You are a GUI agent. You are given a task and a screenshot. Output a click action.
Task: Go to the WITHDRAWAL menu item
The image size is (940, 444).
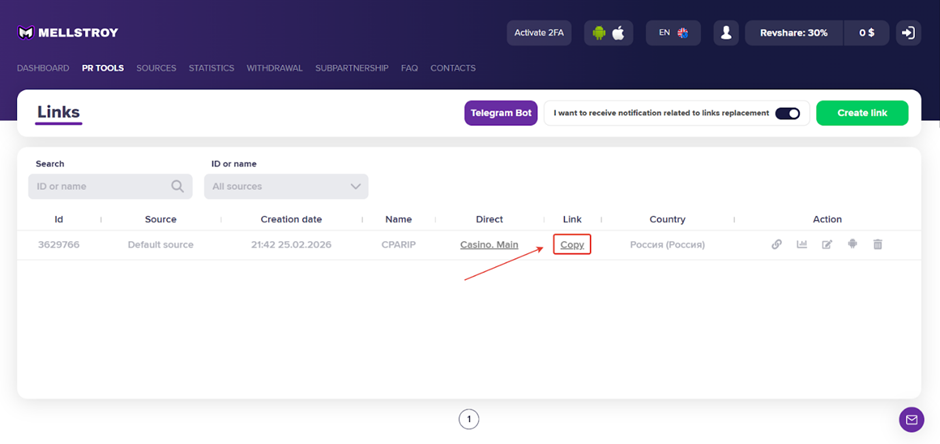[274, 68]
